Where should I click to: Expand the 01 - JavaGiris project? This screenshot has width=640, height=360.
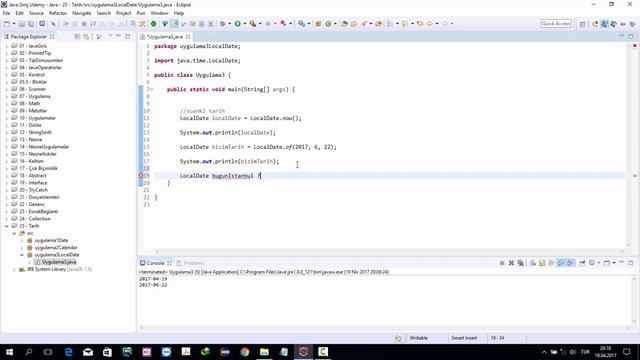pyautogui.click(x=7, y=46)
